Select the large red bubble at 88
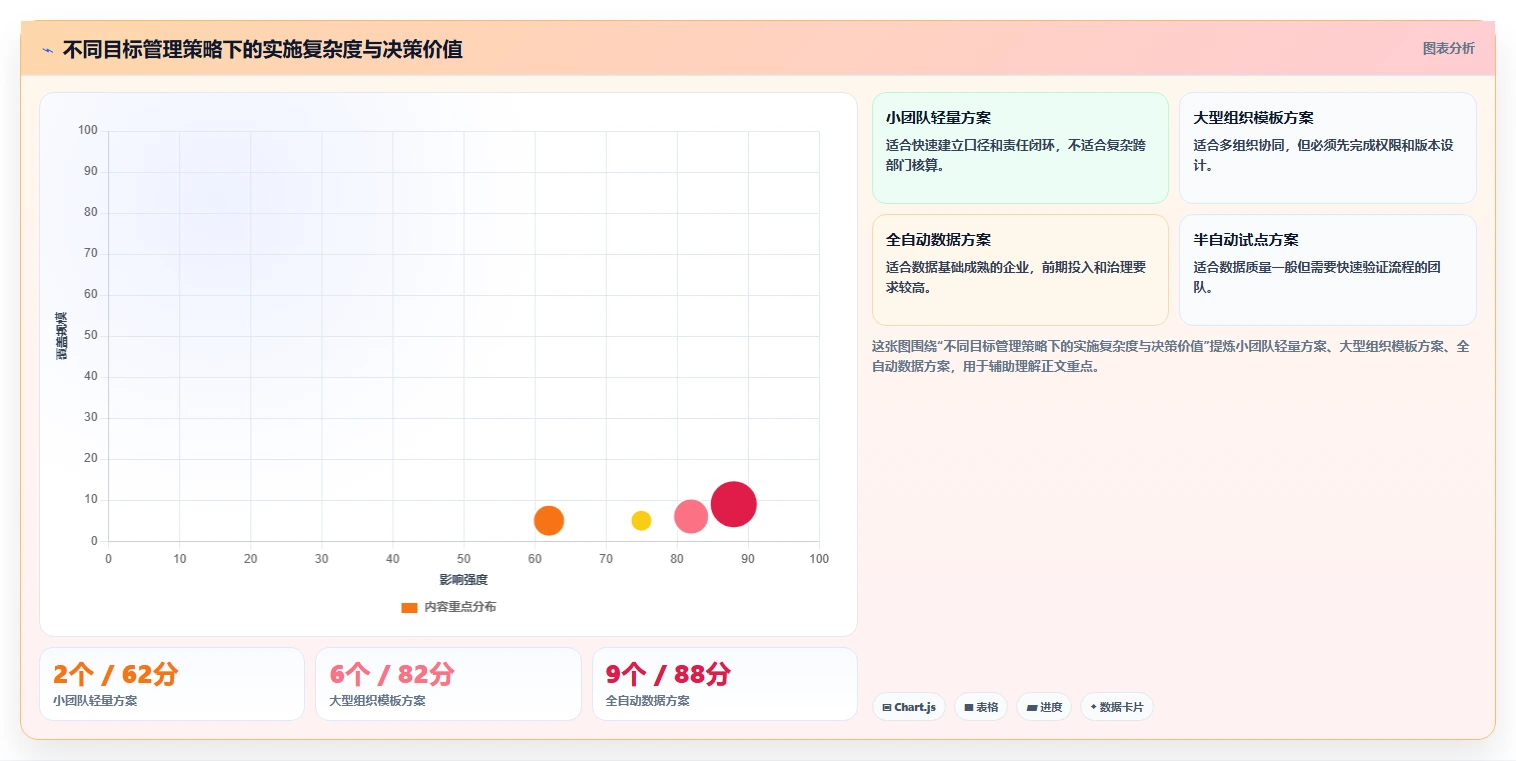Screen dimensions: 1516x761 [x=734, y=504]
